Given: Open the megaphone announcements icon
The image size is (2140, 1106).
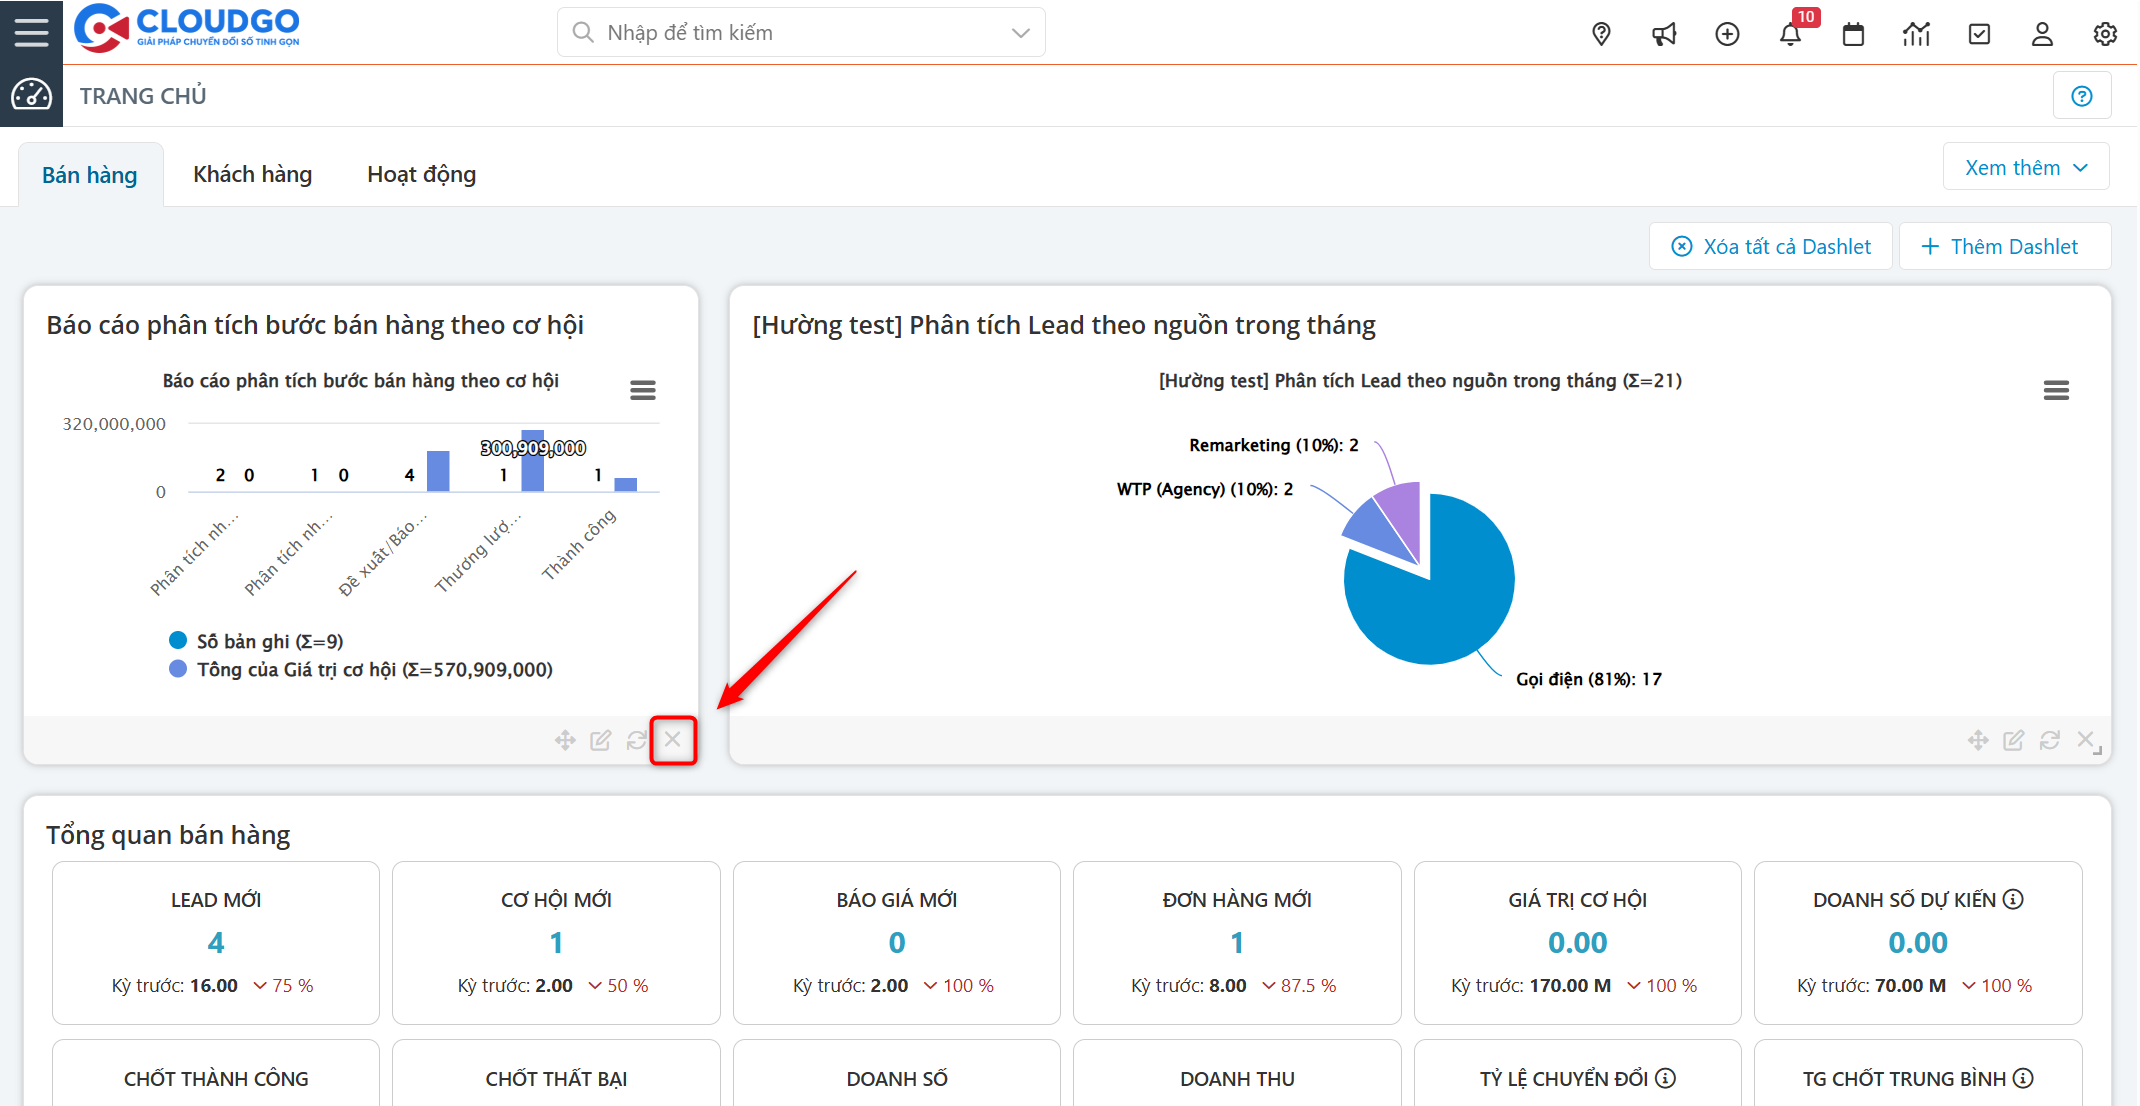Looking at the screenshot, I should [1664, 34].
